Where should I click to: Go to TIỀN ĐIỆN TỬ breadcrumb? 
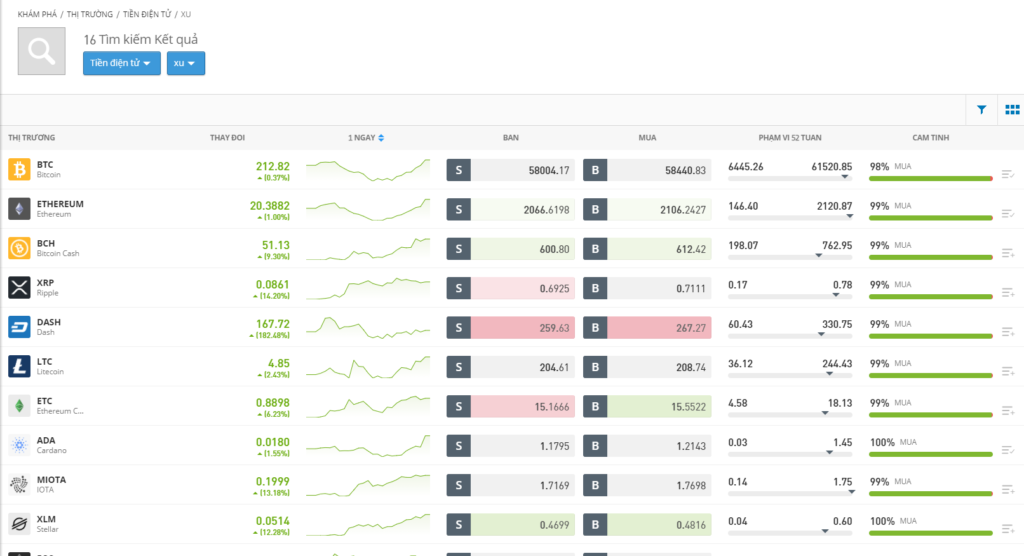pos(147,14)
